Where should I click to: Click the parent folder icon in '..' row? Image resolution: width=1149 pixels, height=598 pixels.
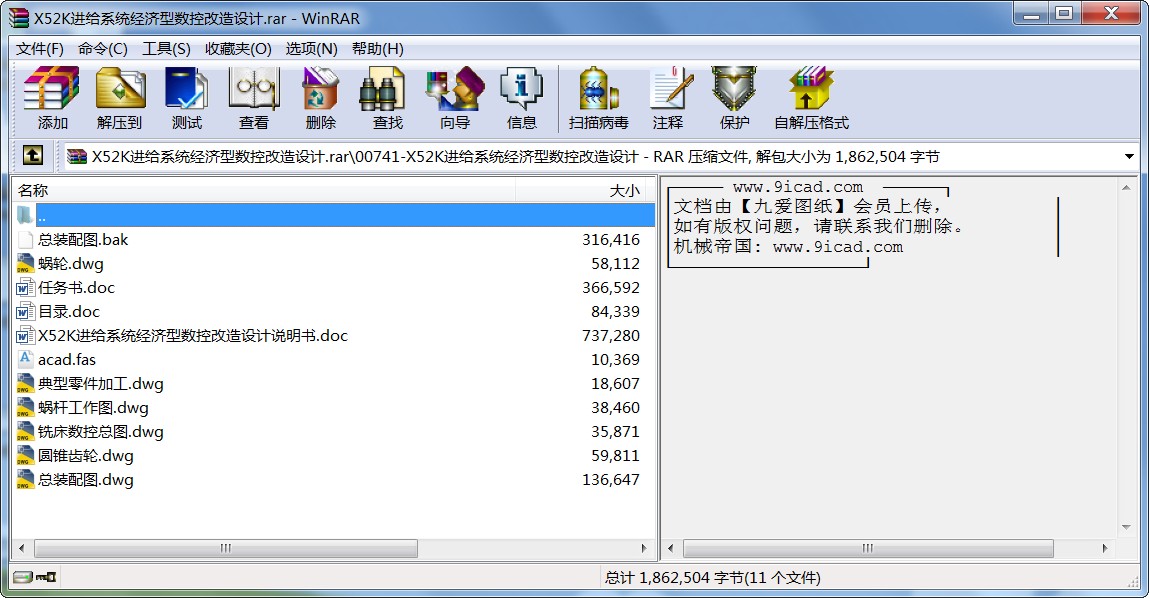(25, 215)
